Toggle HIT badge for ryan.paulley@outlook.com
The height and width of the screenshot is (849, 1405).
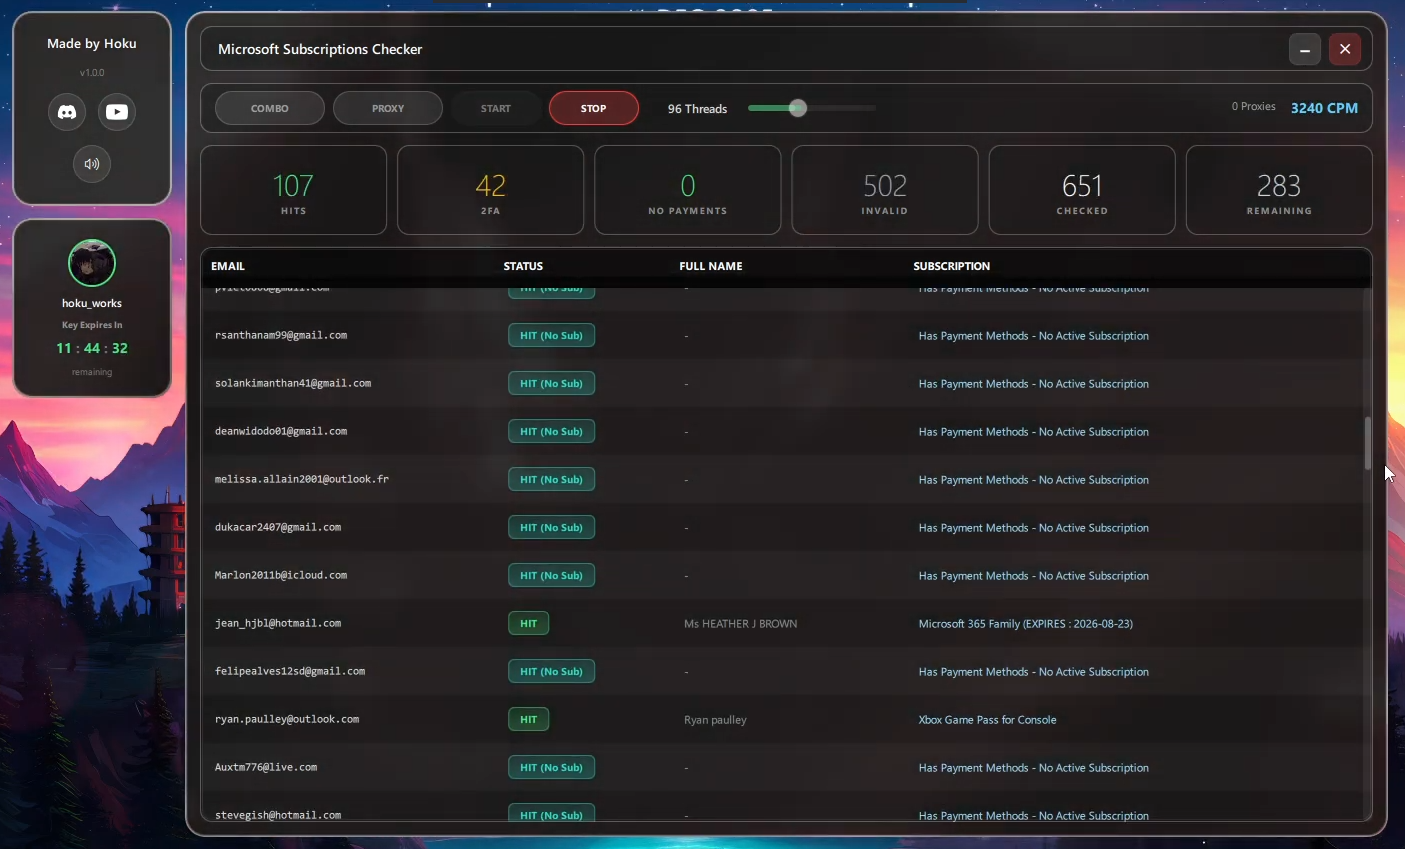[x=528, y=719]
